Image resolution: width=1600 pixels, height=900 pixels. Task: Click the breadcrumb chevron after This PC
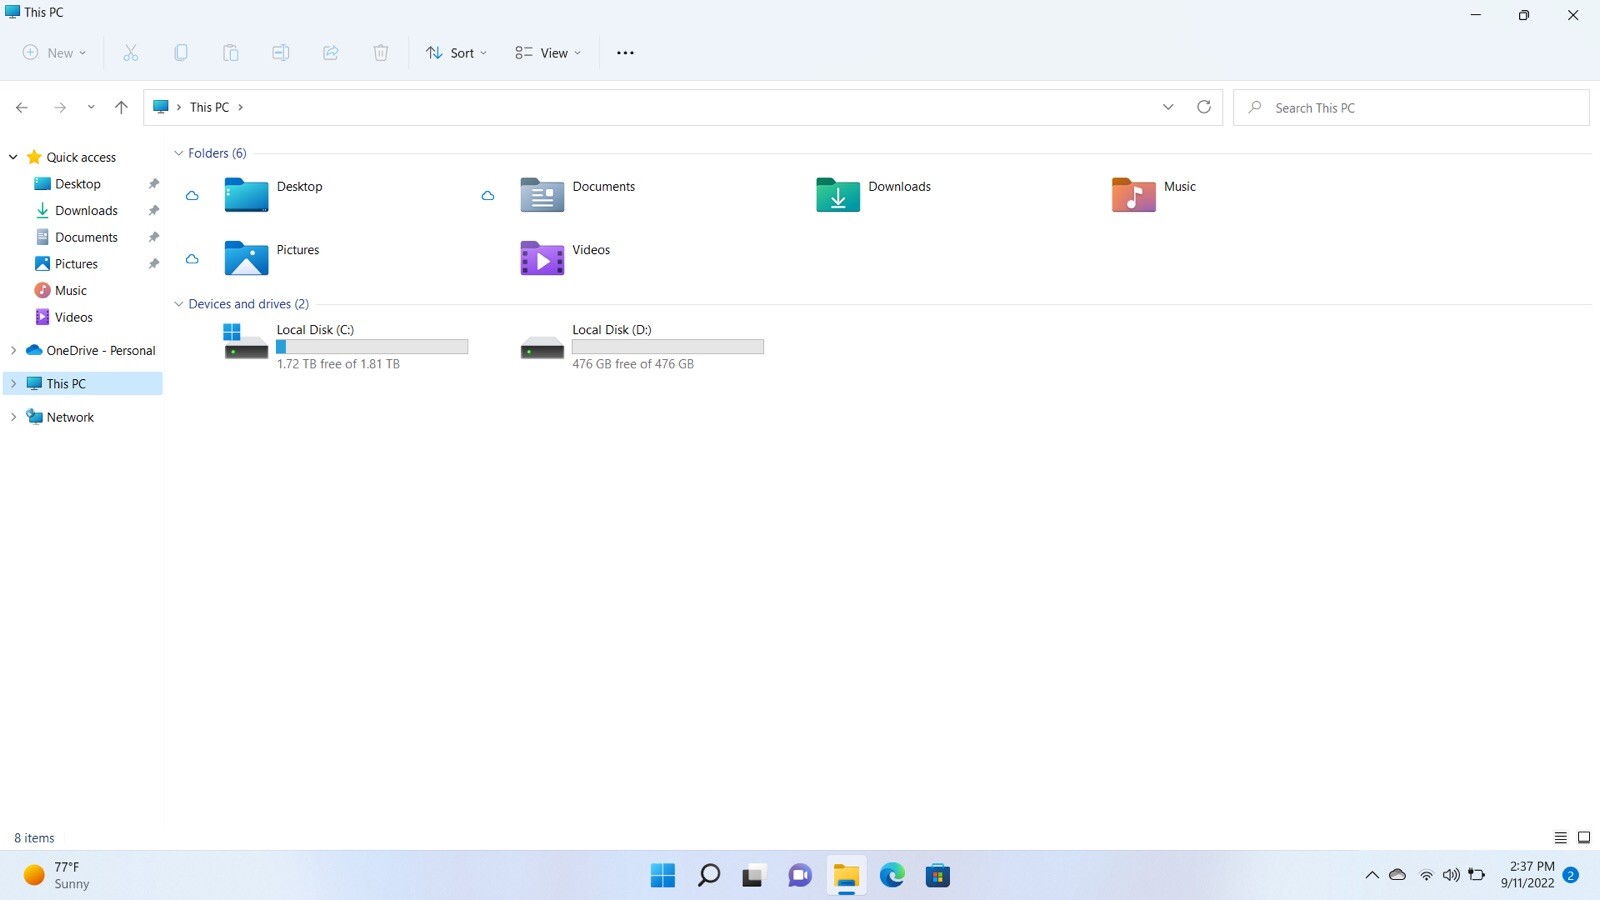[240, 107]
